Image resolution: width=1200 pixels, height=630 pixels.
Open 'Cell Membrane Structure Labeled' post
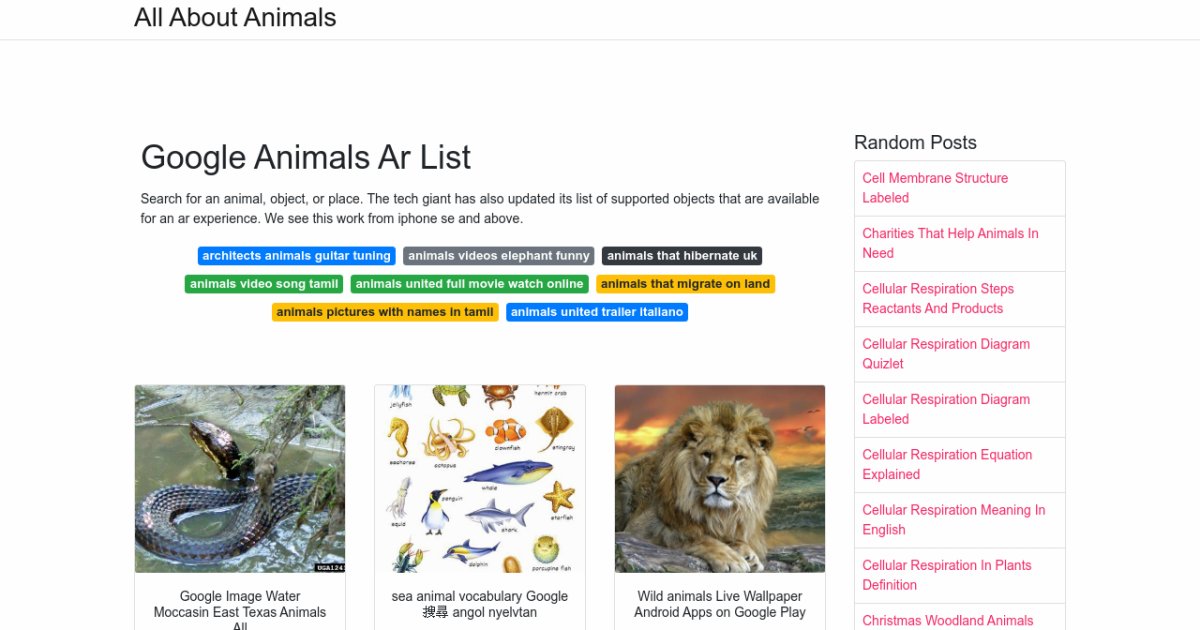[935, 188]
